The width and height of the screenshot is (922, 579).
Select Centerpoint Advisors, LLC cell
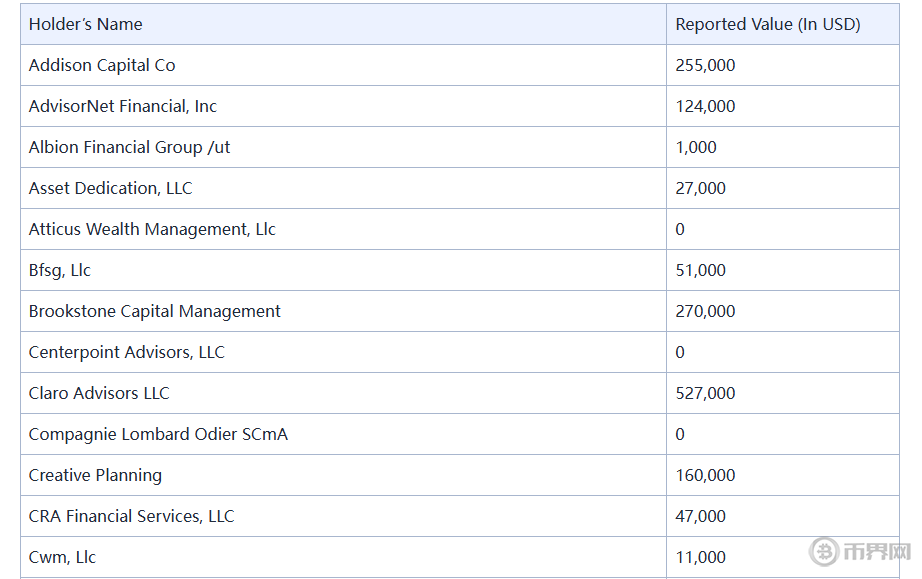(127, 352)
